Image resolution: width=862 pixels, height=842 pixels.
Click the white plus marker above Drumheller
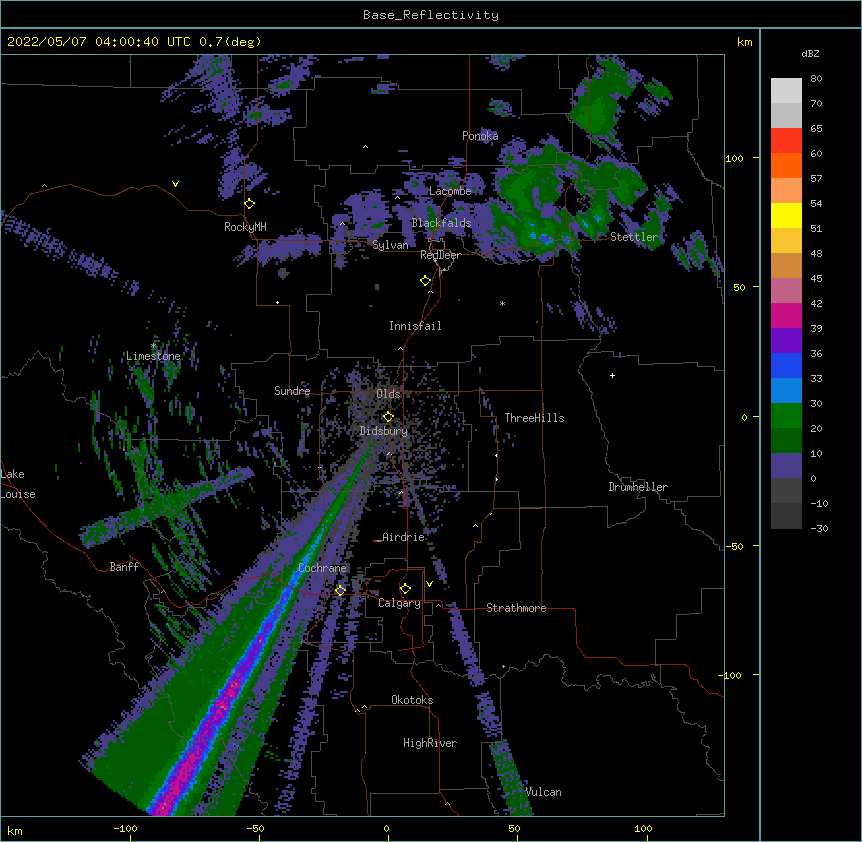[x=612, y=375]
